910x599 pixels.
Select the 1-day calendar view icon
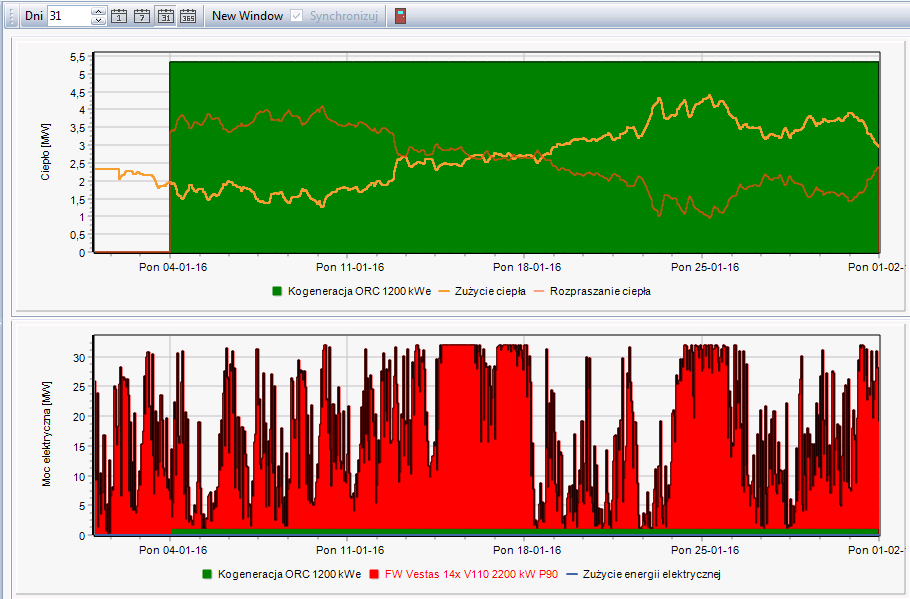119,16
